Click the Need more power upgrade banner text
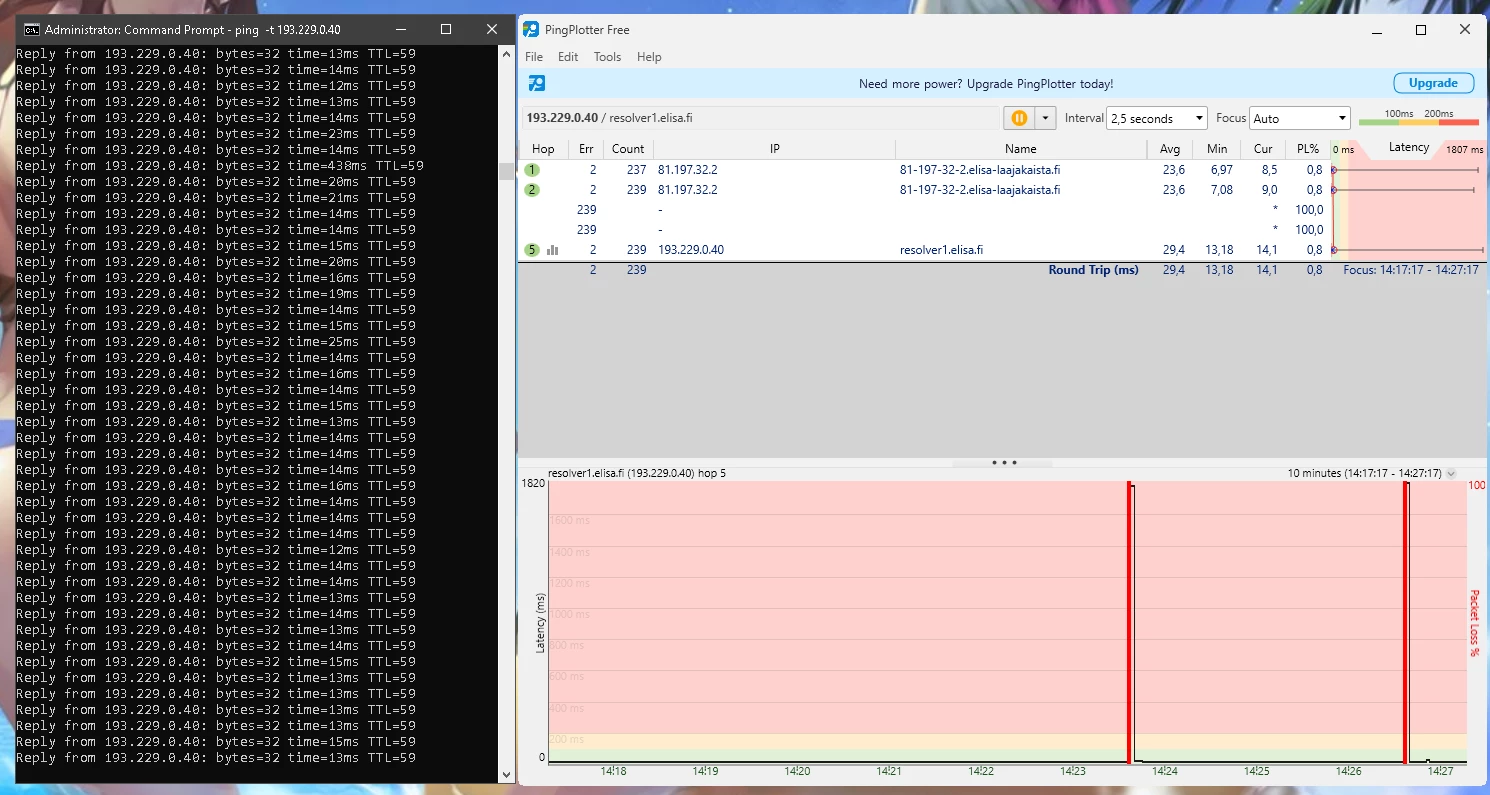The image size is (1490, 795). pos(986,84)
